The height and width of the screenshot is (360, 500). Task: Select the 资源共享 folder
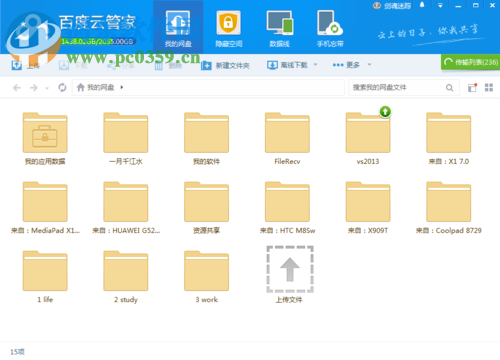point(206,208)
